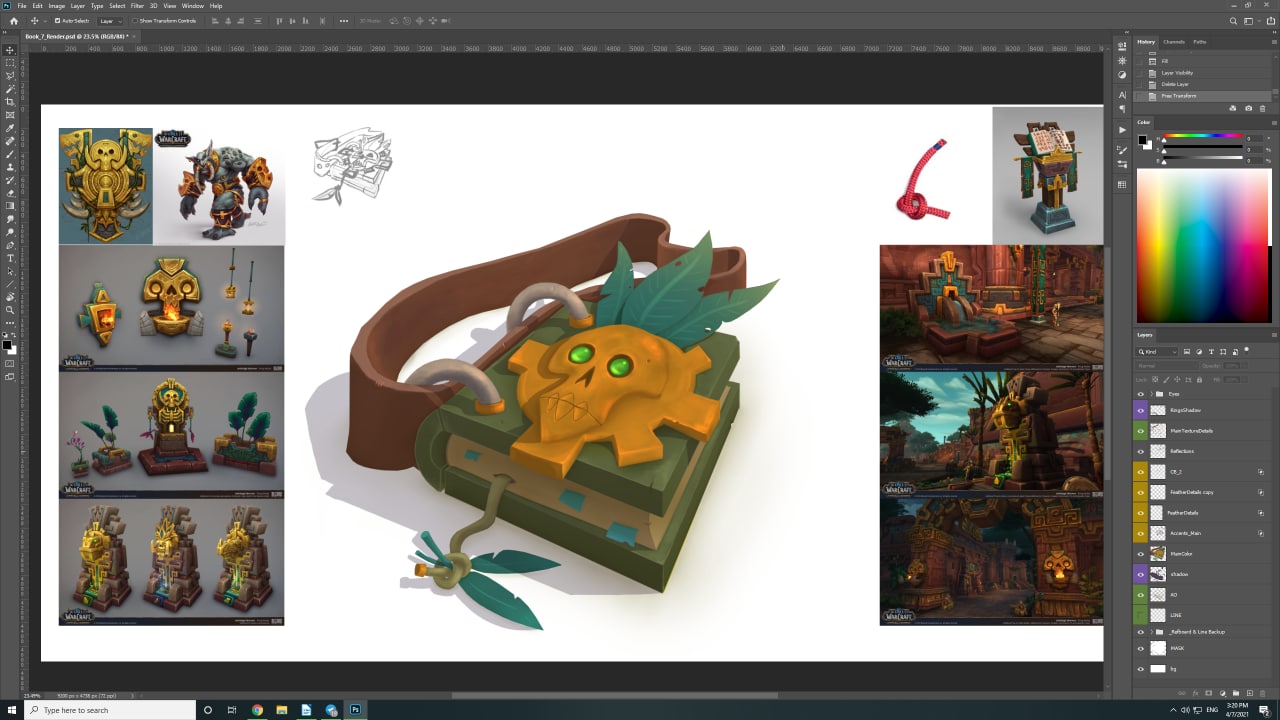Select the Eraser tool
This screenshot has height=720, width=1280.
[10, 193]
